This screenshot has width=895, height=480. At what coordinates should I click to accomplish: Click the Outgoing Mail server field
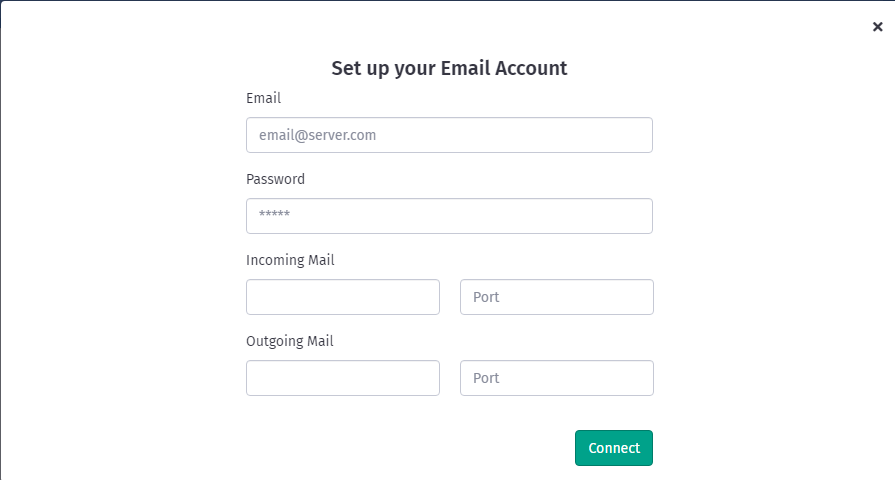click(343, 378)
